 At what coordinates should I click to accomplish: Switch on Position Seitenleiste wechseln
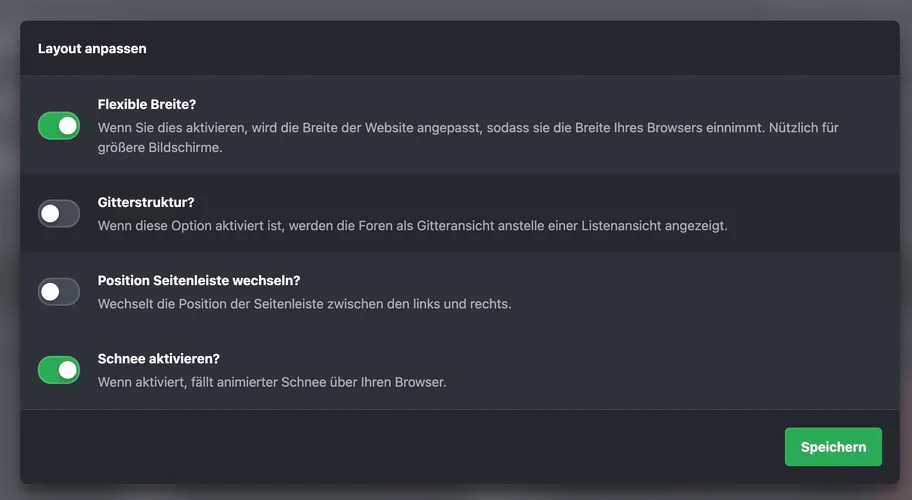tap(59, 292)
